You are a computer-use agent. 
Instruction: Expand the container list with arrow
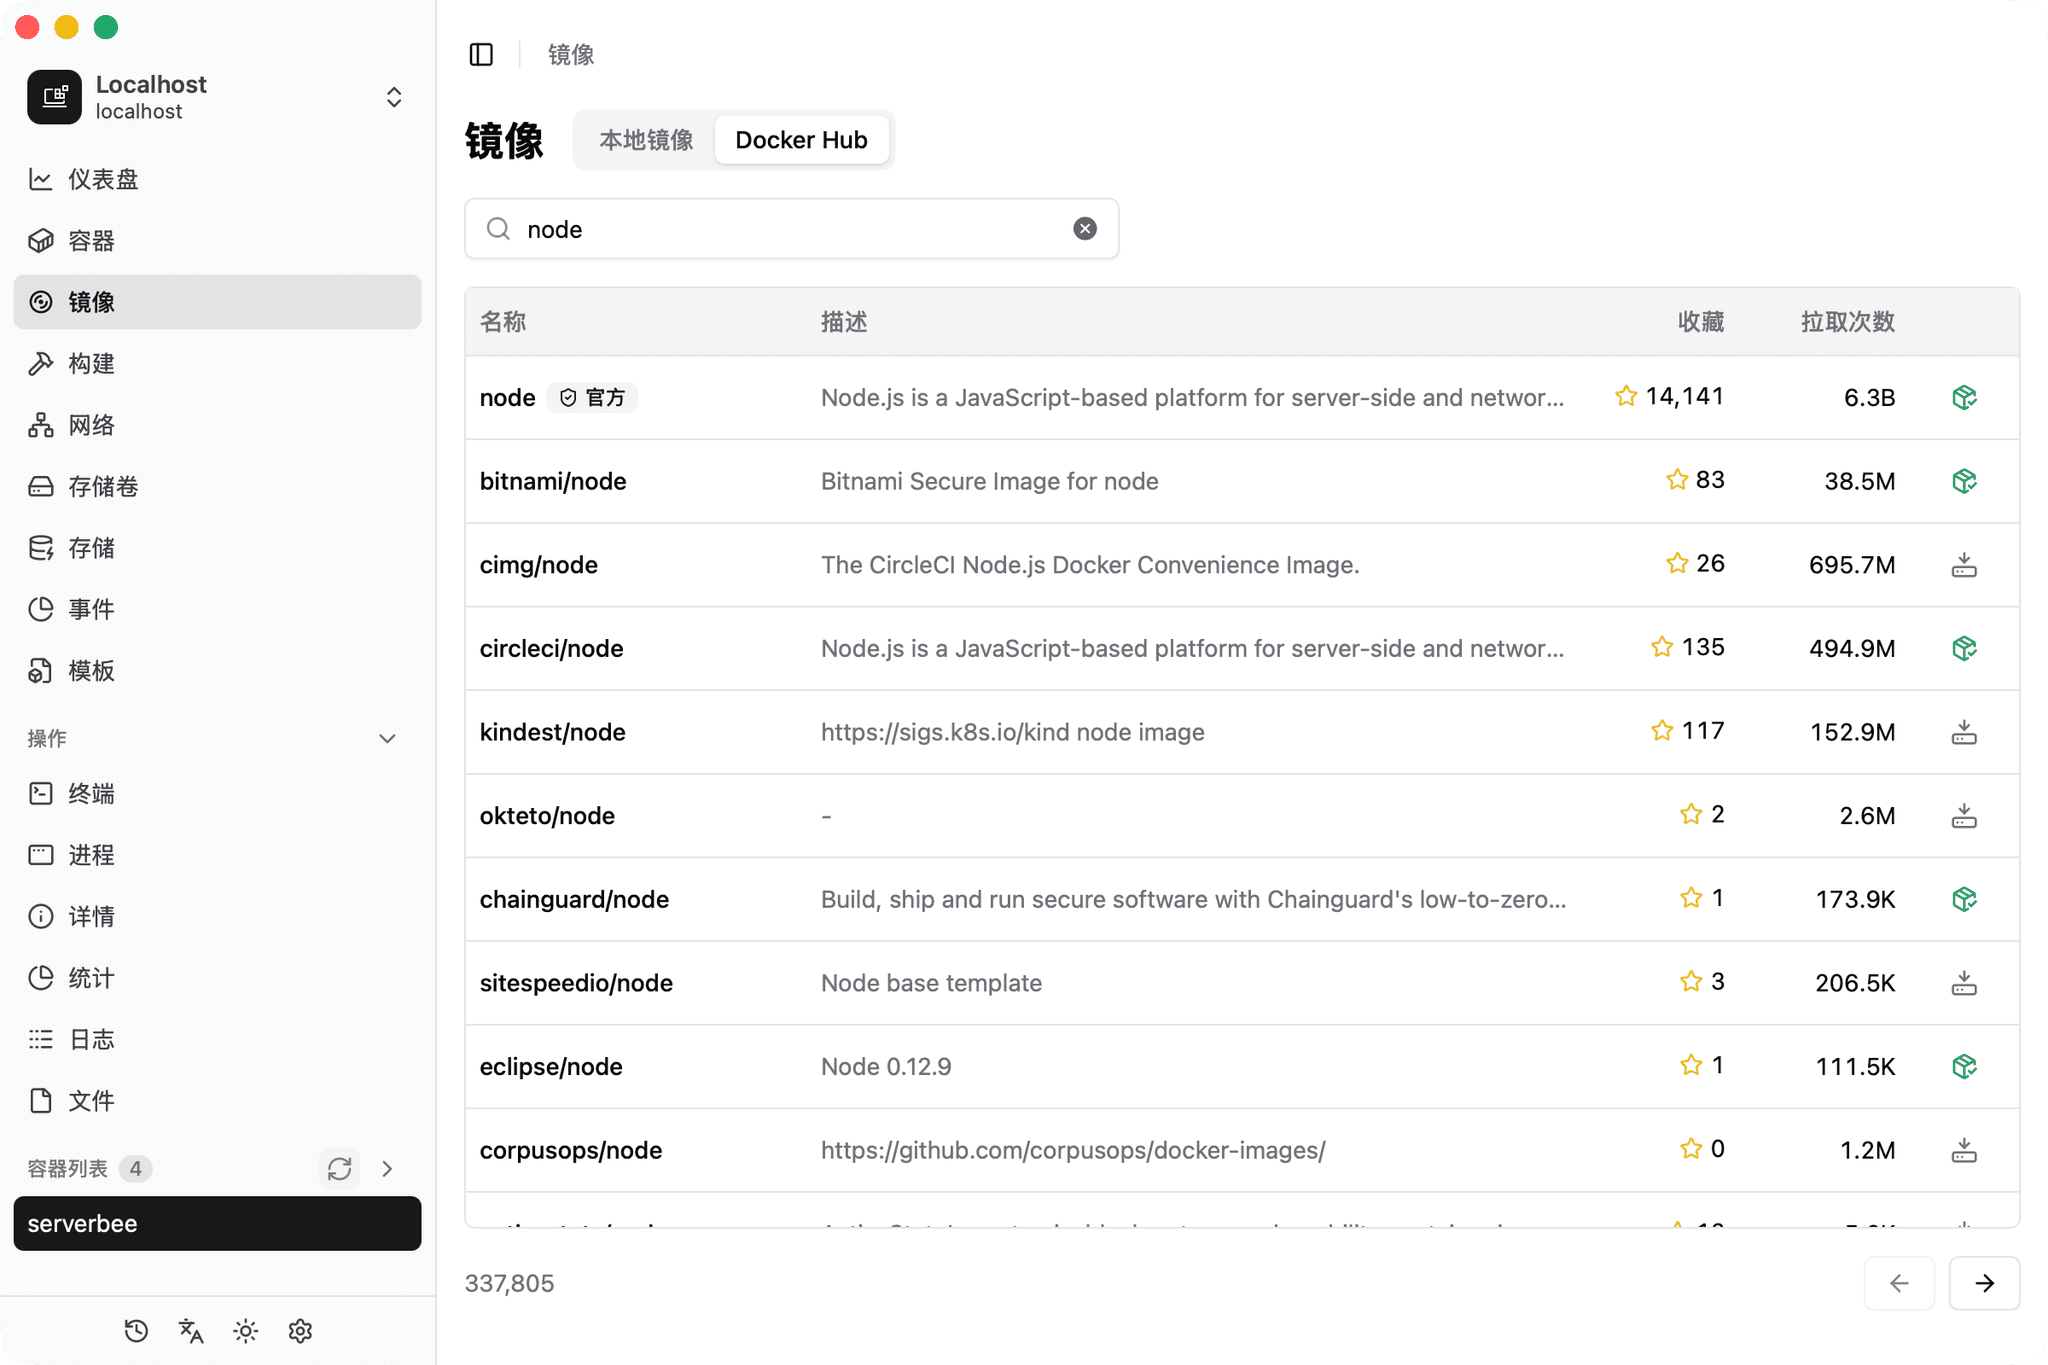pyautogui.click(x=387, y=1168)
